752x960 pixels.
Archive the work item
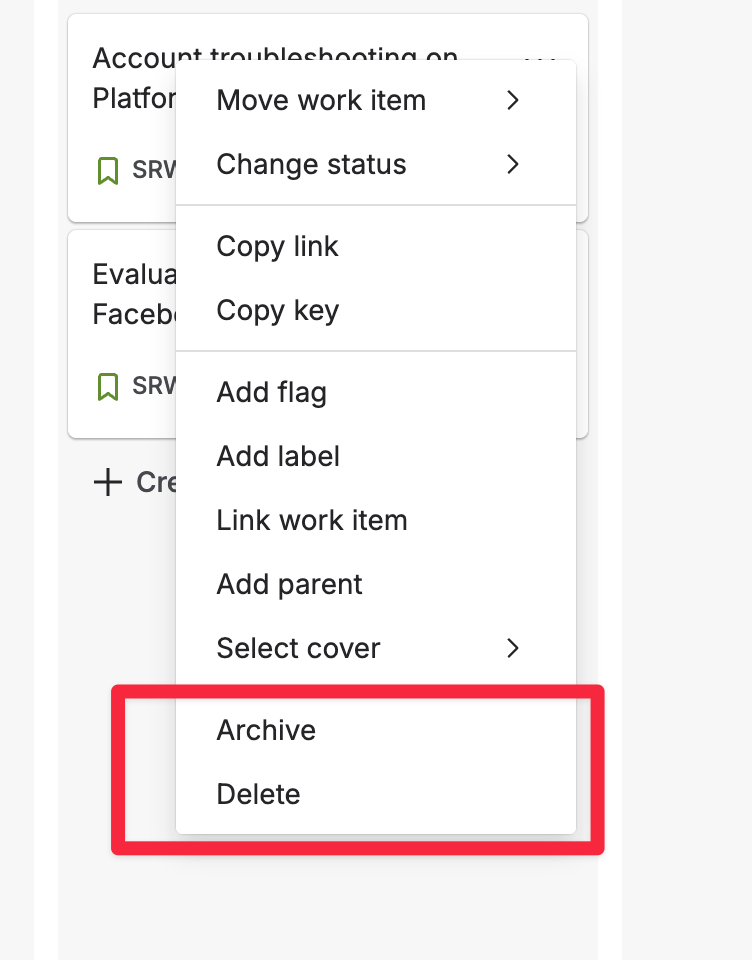(x=375, y=730)
